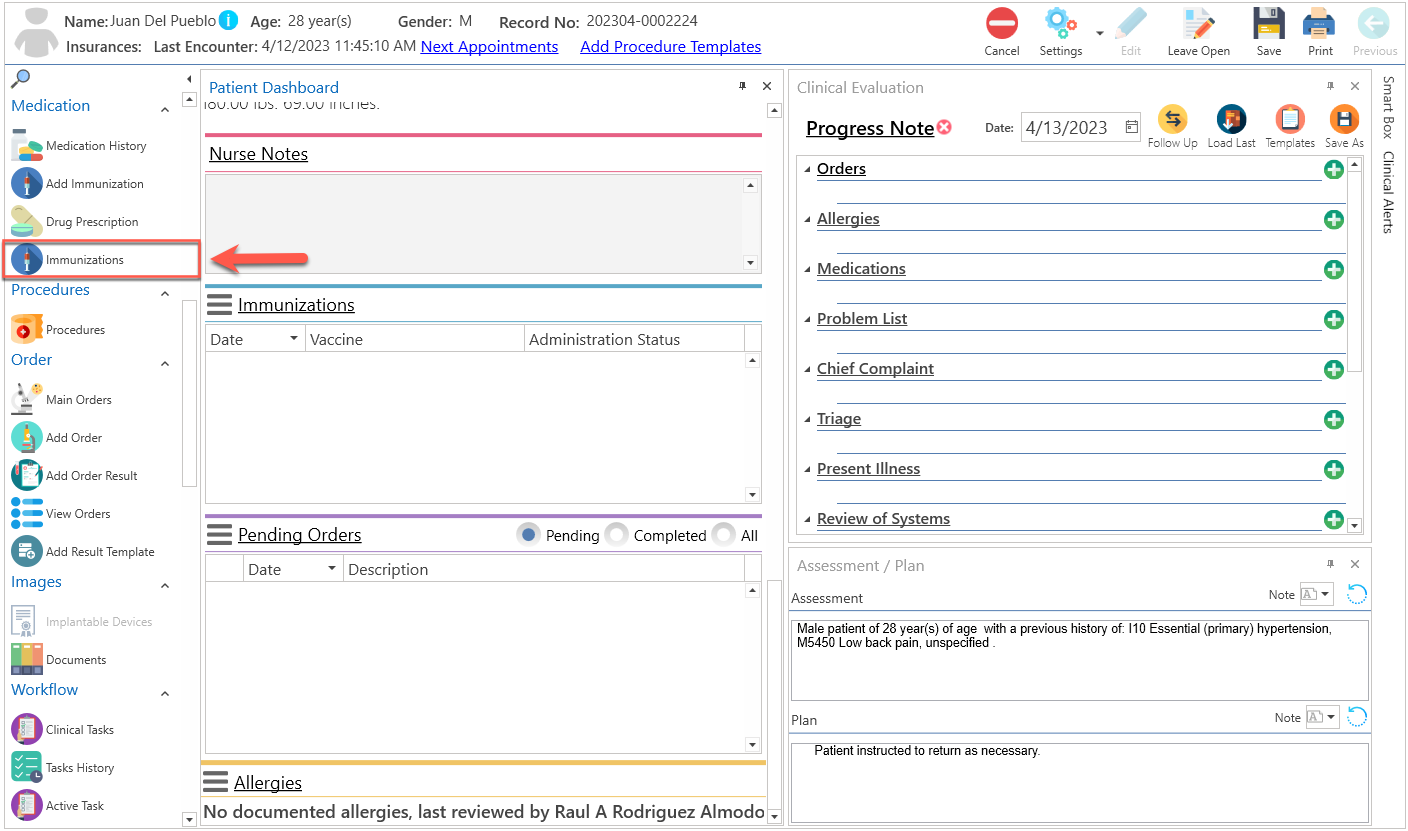
Task: Click the Next Appointments link
Action: (490, 47)
